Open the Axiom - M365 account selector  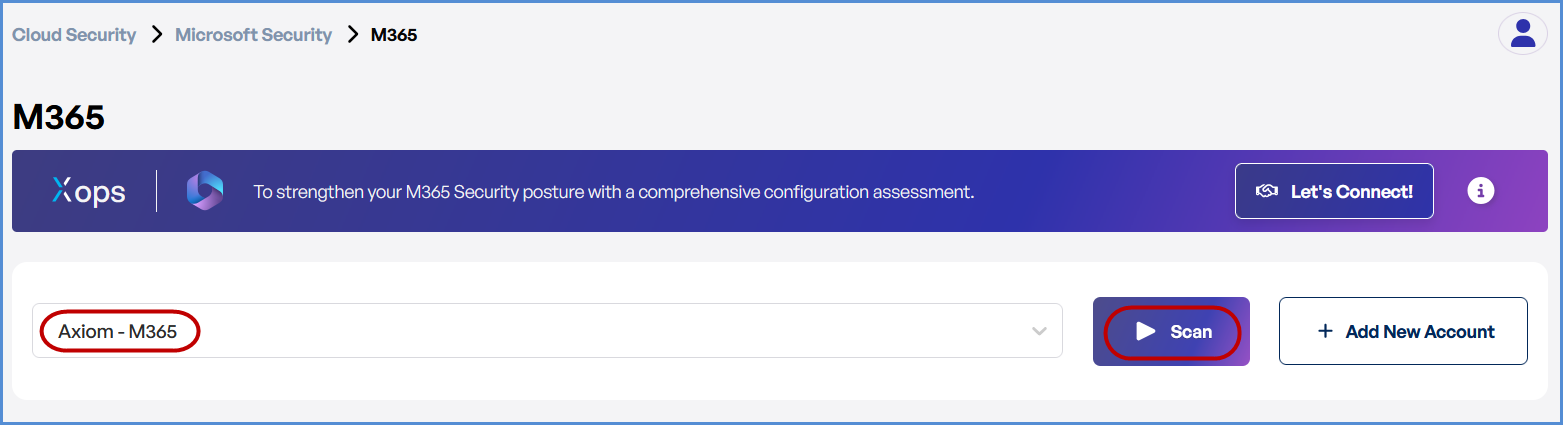(x=118, y=332)
